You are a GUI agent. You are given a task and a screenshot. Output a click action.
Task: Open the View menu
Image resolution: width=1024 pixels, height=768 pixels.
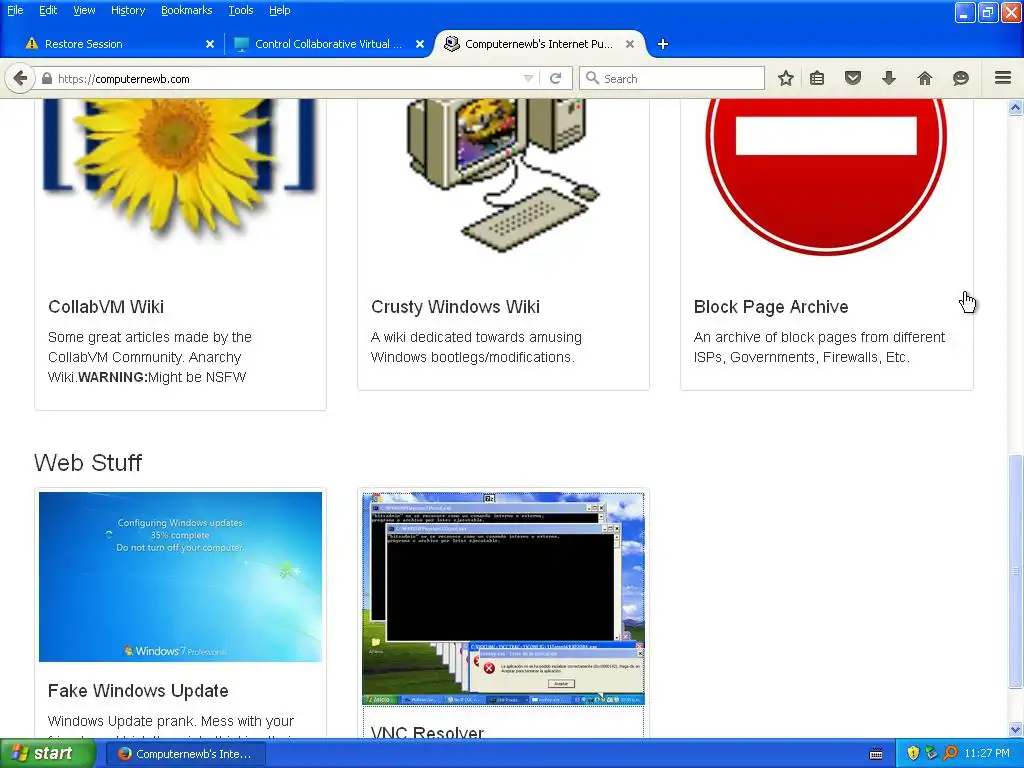point(84,10)
